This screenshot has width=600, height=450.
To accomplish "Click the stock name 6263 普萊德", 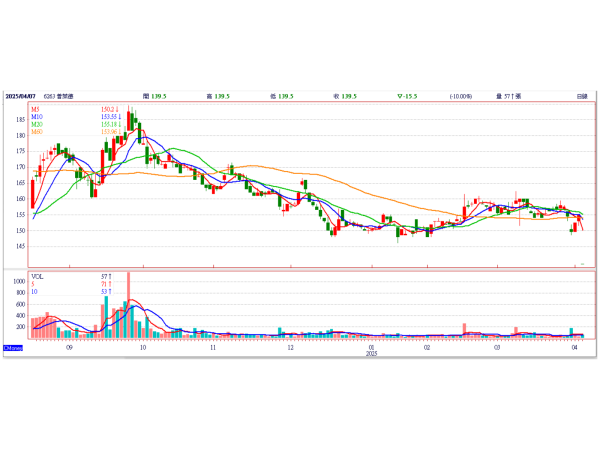I will click(x=72, y=96).
